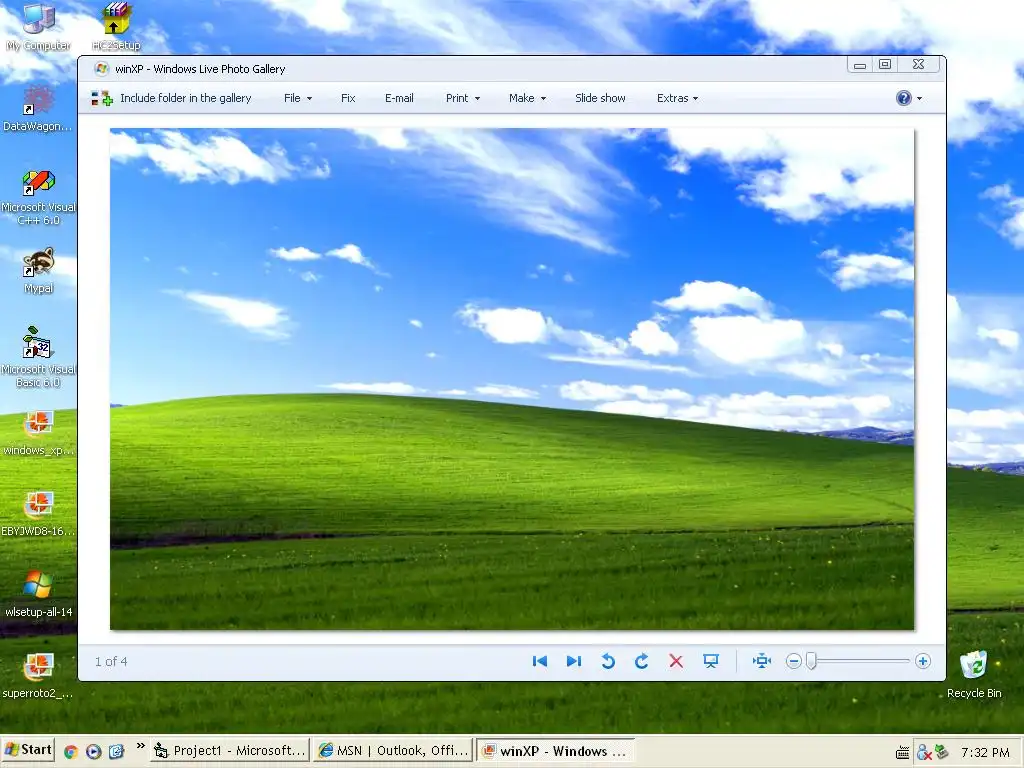Click the 7:32 PM clock

coord(985,752)
